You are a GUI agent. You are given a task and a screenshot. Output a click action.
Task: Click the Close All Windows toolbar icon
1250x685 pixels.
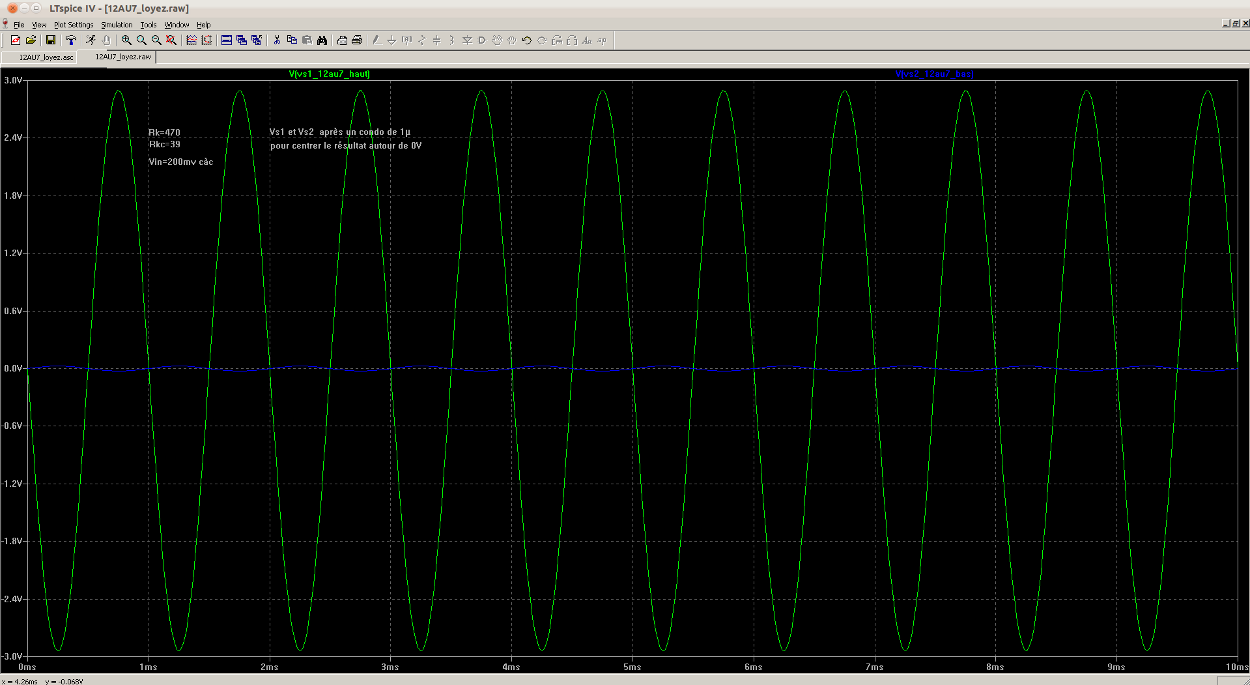257,40
